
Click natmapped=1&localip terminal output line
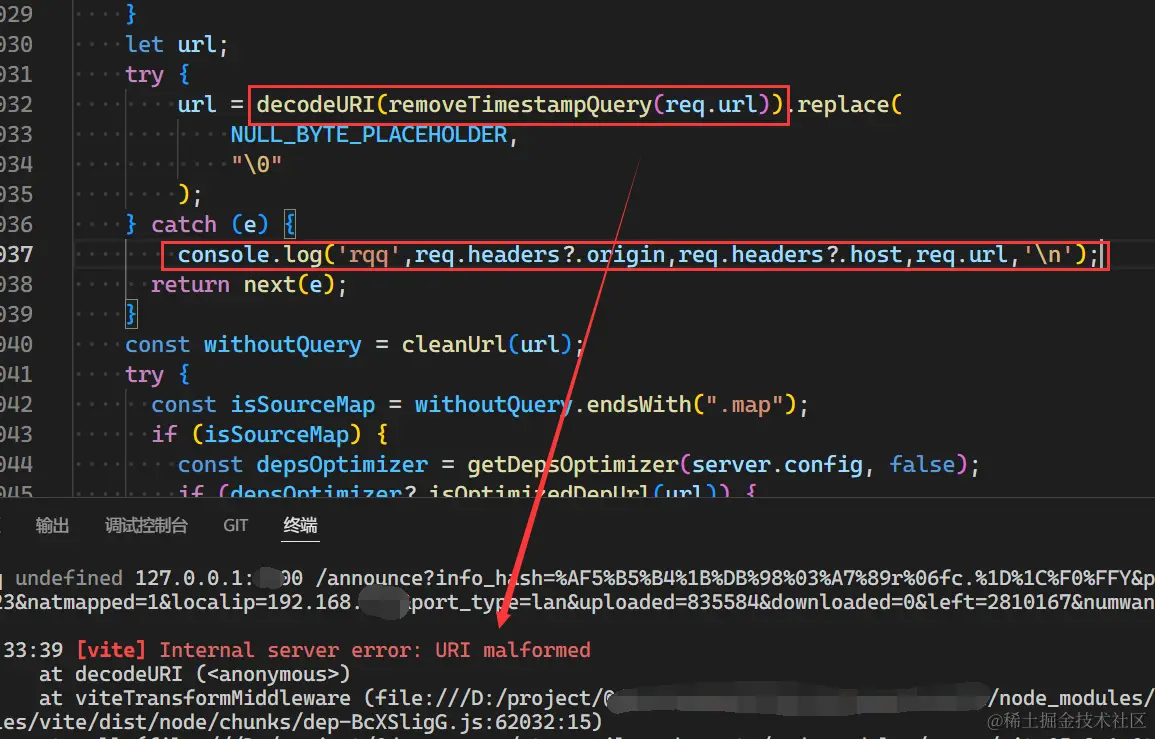tap(578, 603)
